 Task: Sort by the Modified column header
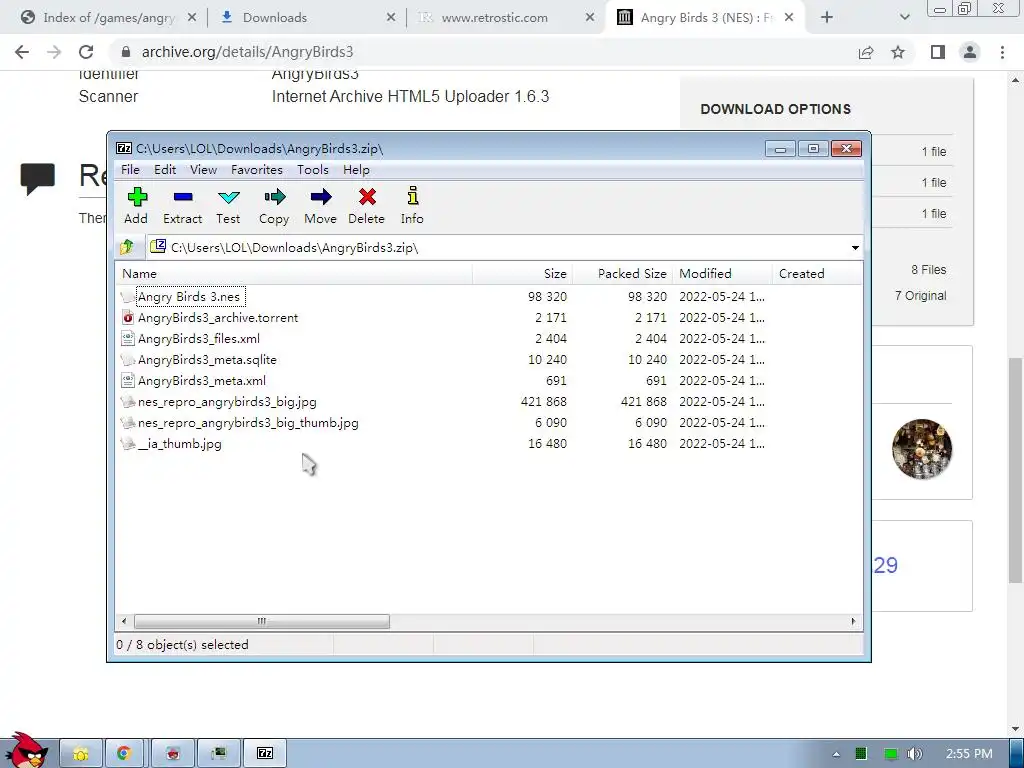coord(722,274)
